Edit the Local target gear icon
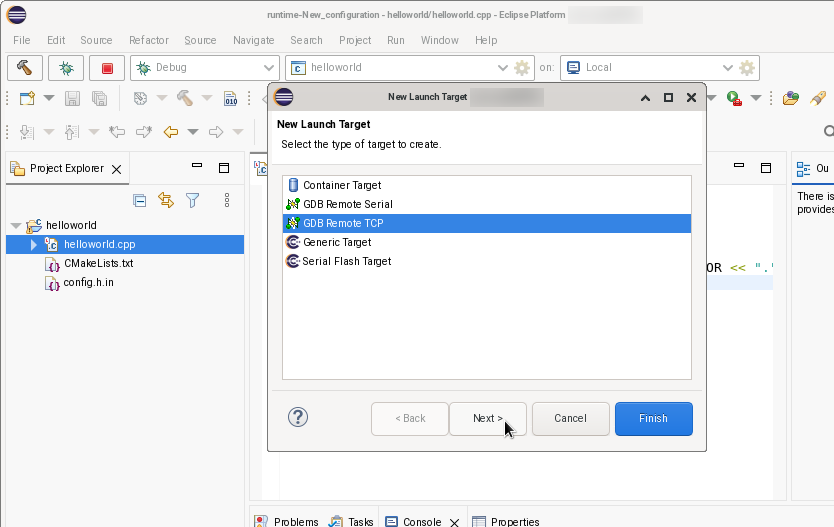 tap(747, 68)
